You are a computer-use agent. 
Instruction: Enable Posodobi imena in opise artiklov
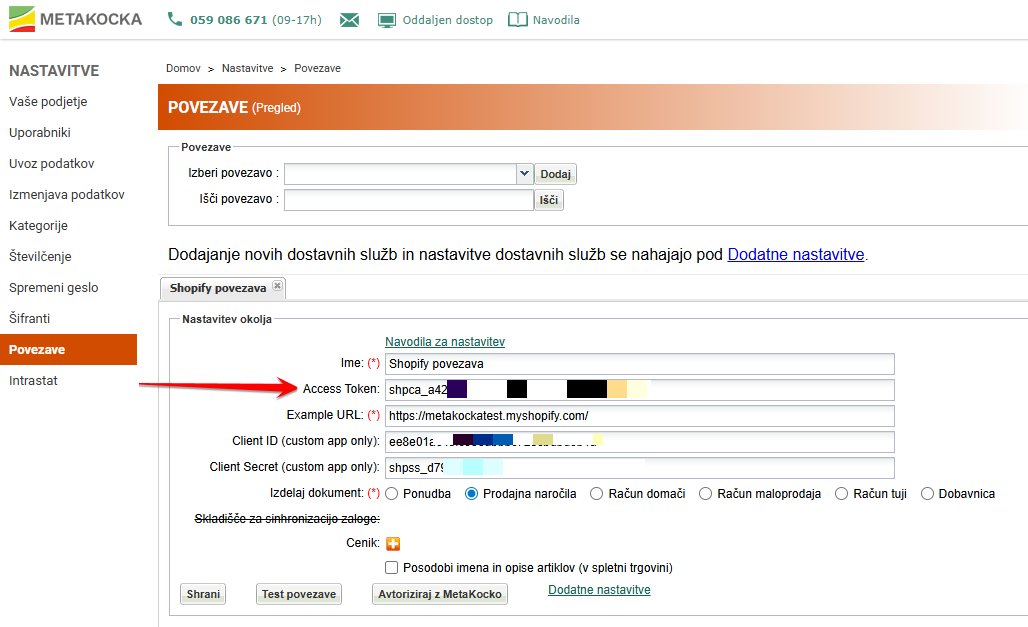pyautogui.click(x=391, y=567)
